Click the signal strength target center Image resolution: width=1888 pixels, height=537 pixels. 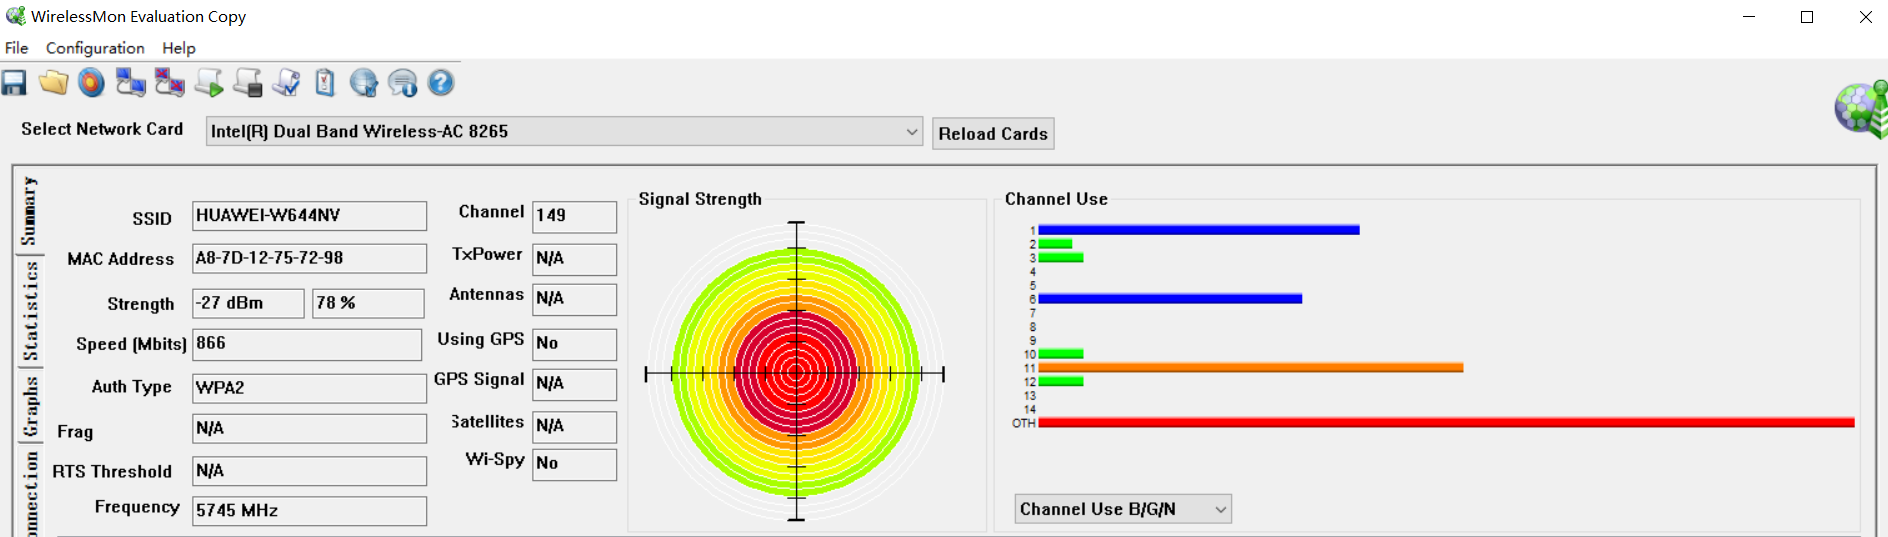pyautogui.click(x=796, y=373)
